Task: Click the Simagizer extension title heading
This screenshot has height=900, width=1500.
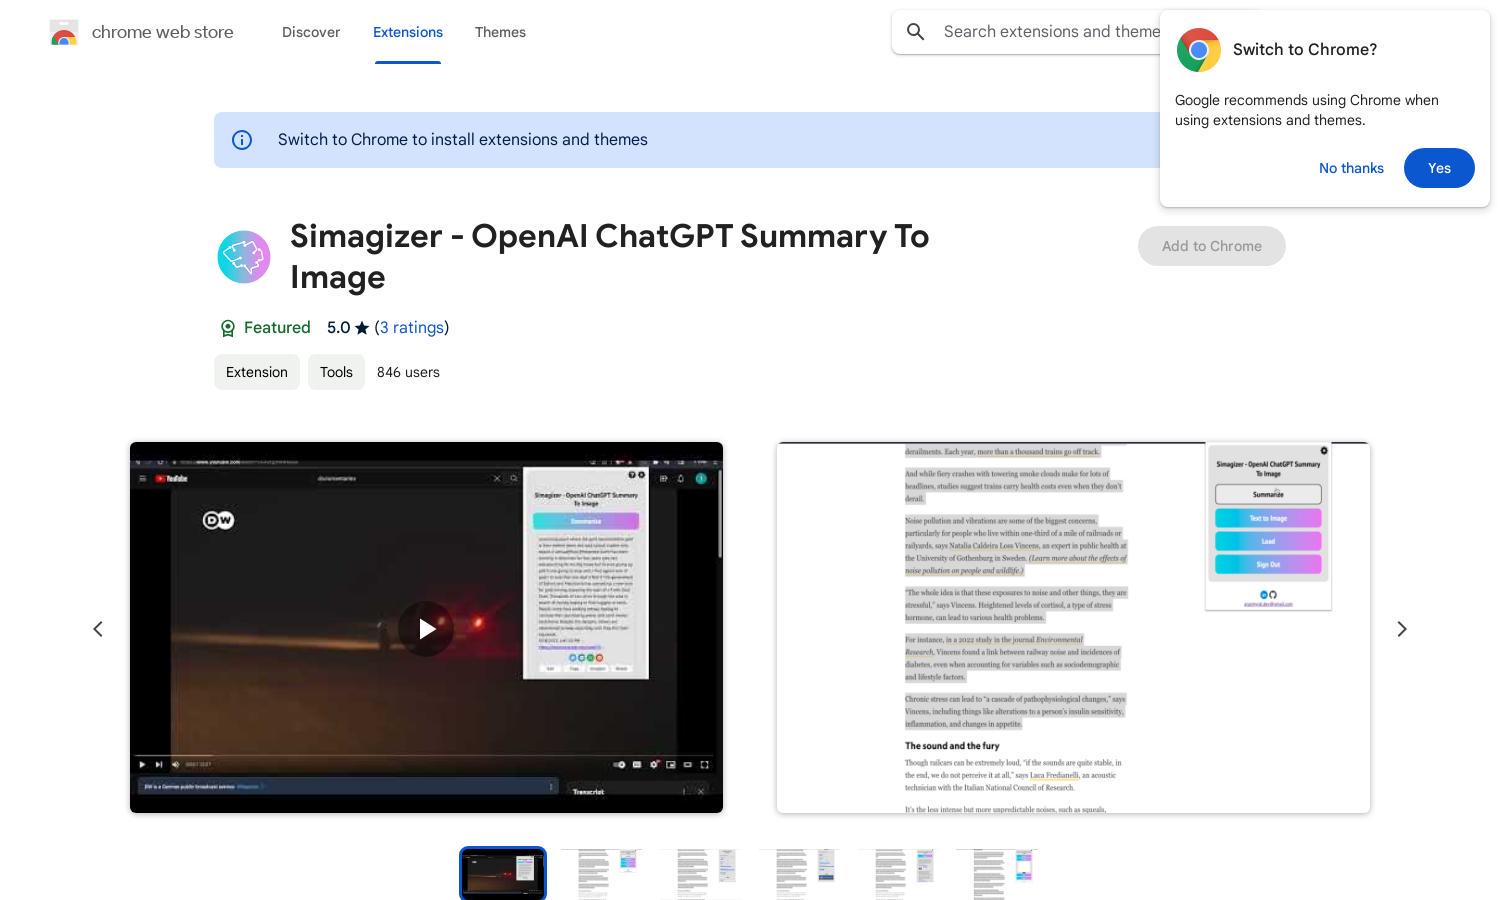Action: click(610, 256)
